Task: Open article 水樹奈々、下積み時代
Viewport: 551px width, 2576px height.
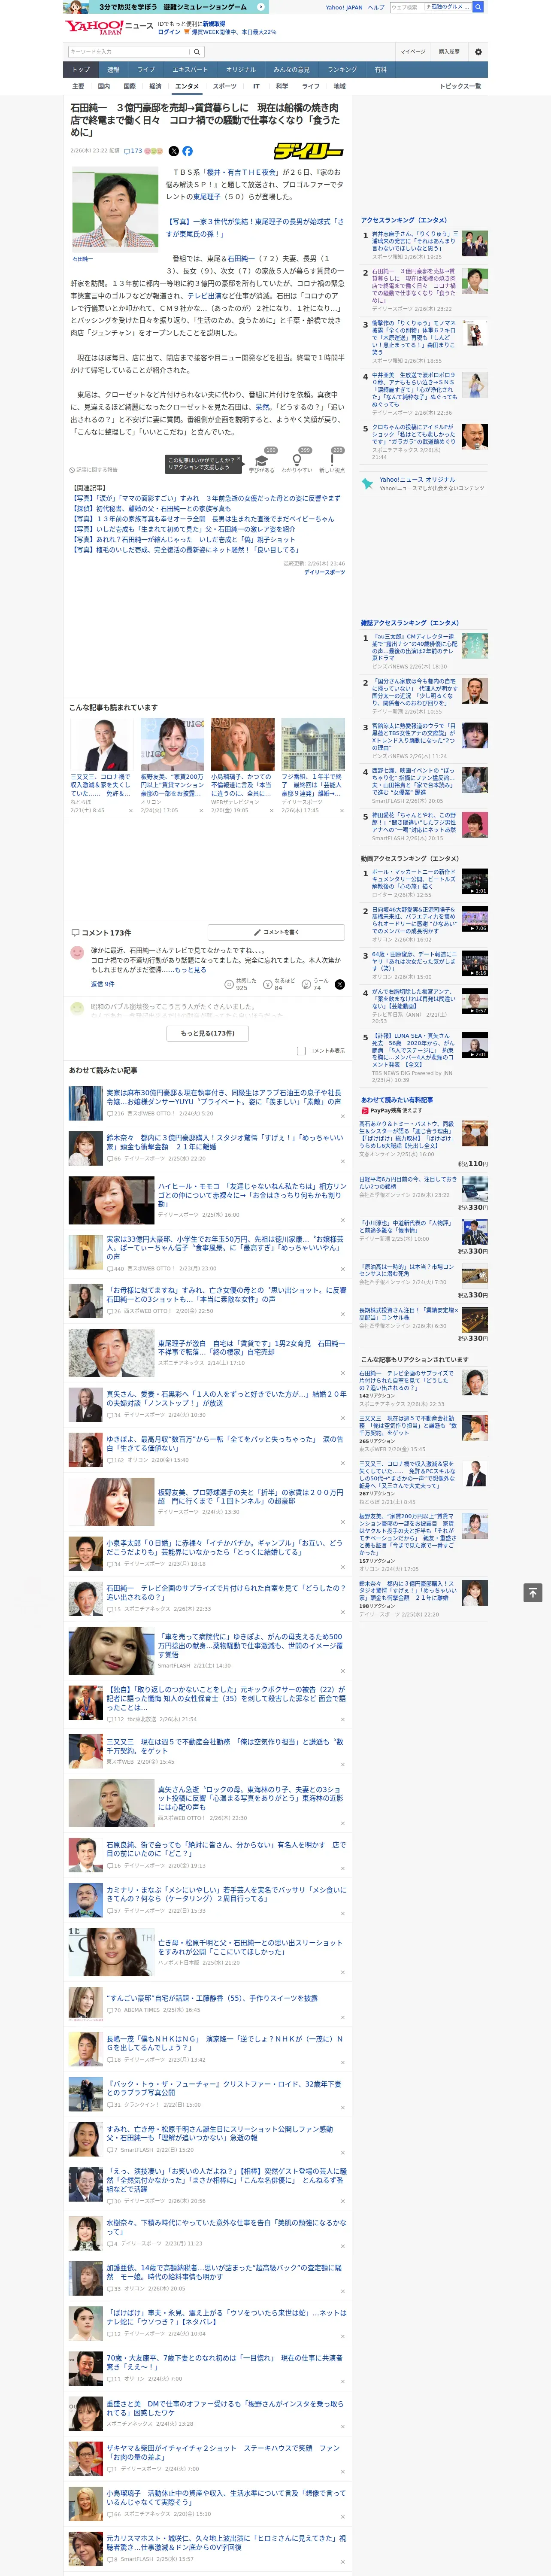Action: tap(226, 2227)
